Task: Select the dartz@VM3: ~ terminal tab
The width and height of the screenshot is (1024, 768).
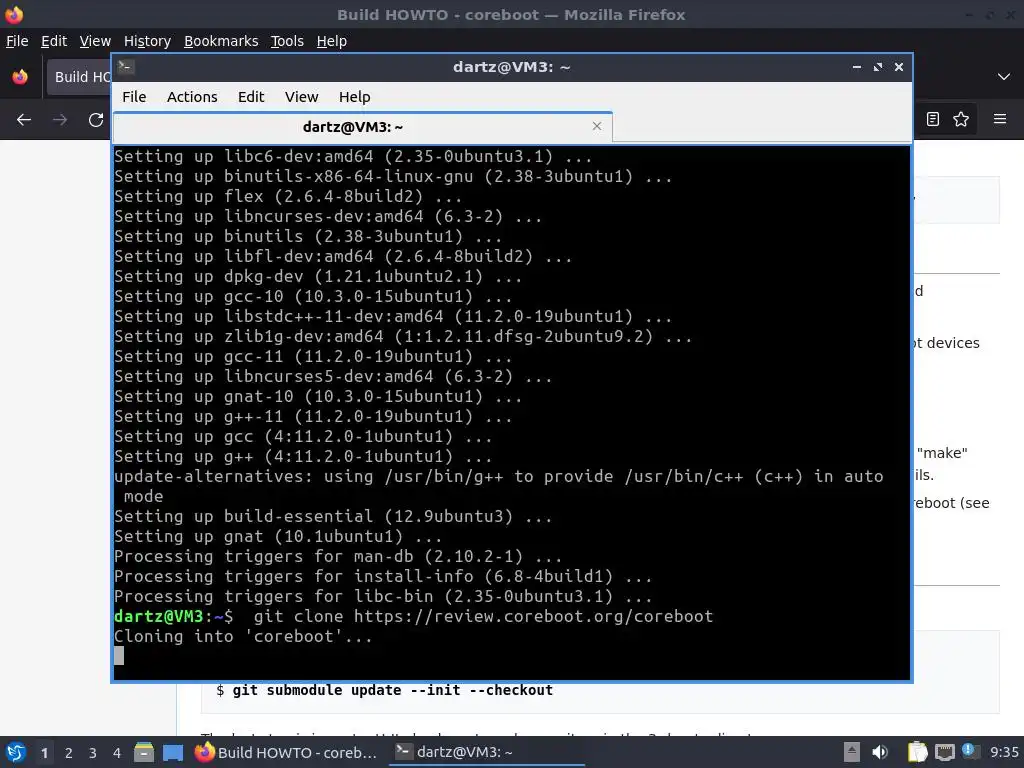Action: click(362, 127)
